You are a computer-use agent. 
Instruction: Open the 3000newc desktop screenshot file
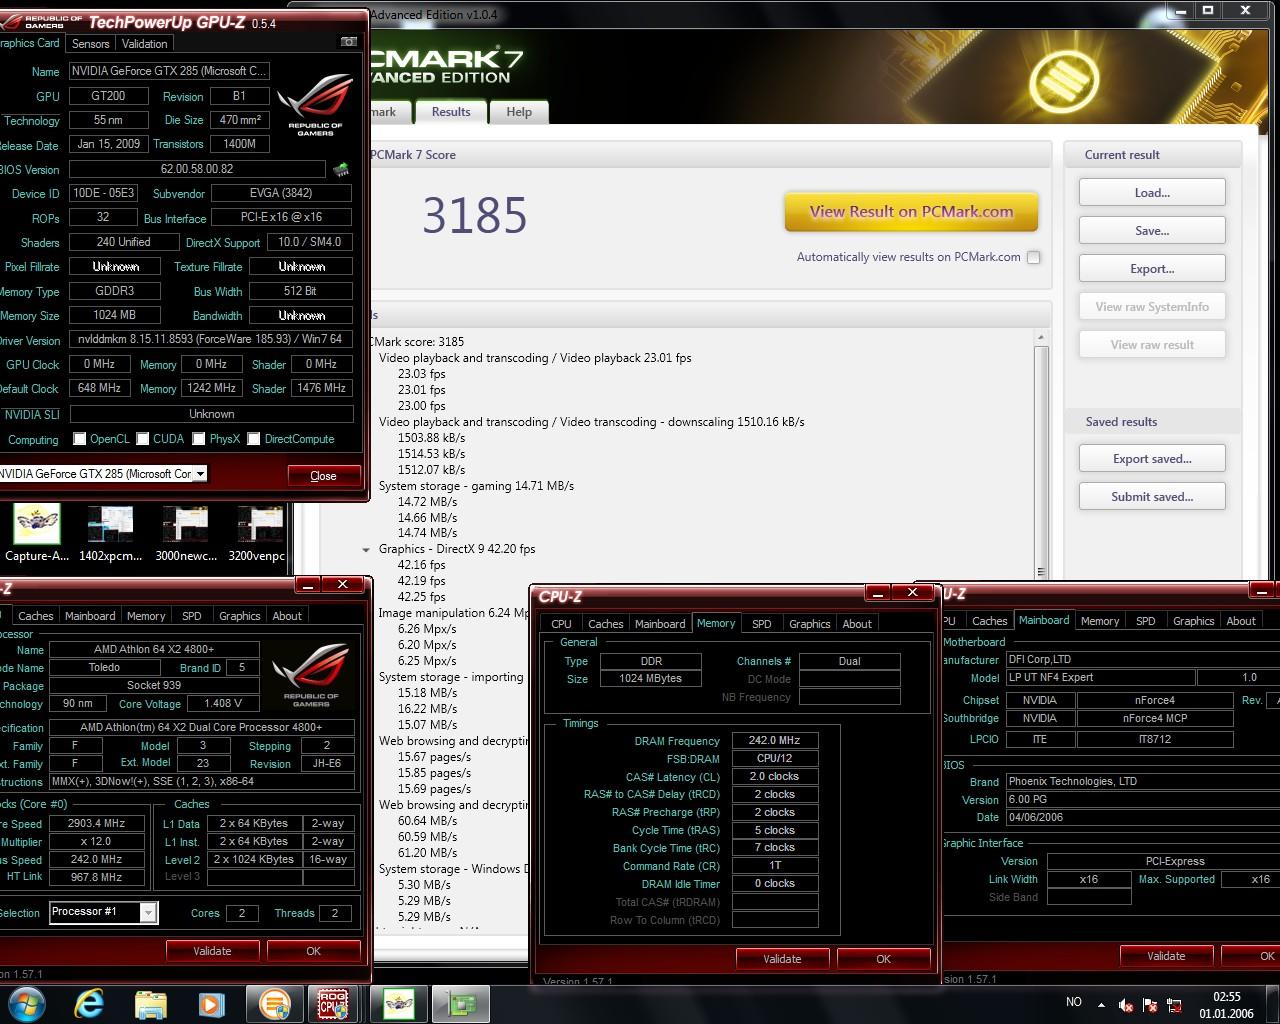[x=185, y=533]
